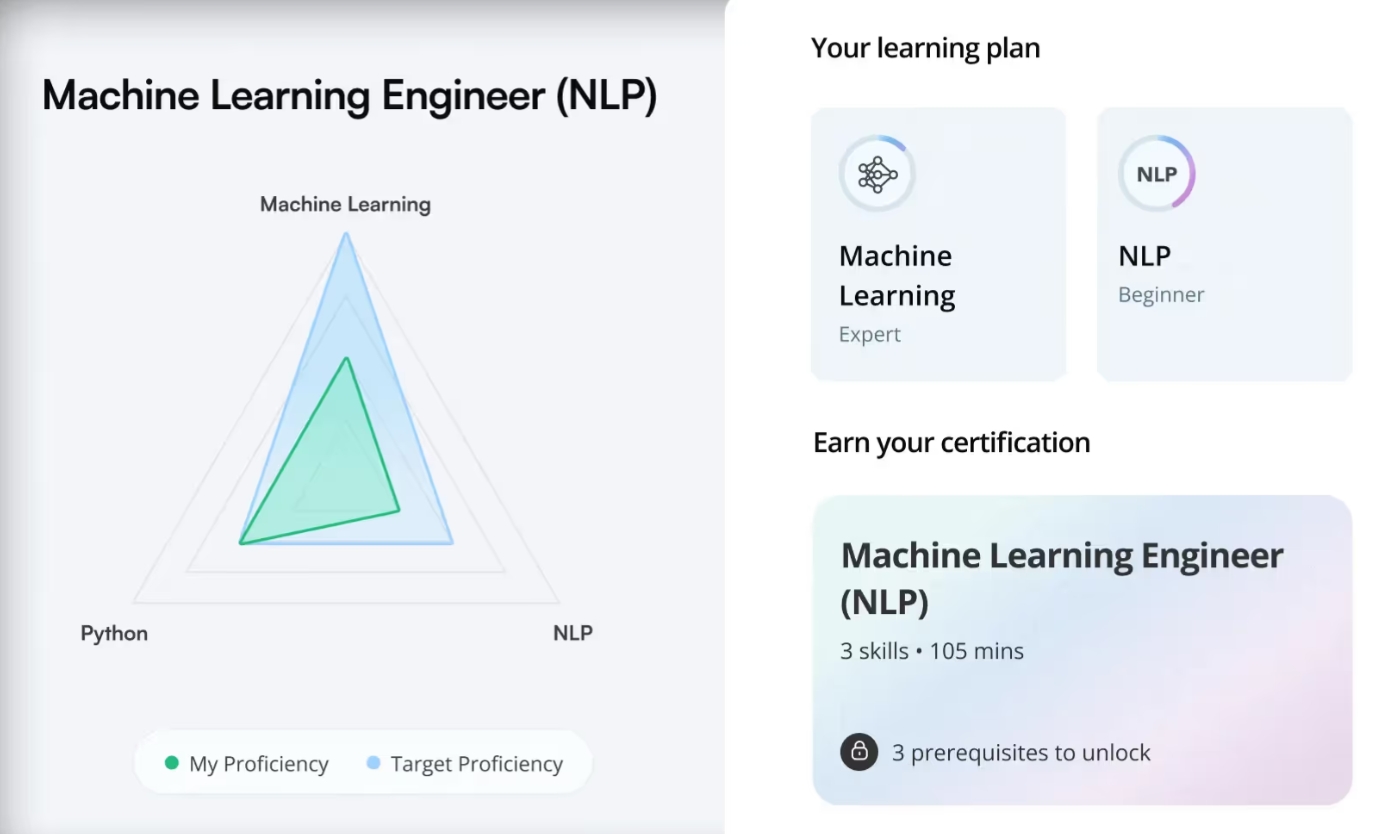Screen dimensions: 1394x834
Task: Click the "3 skills • 105 mins" details
Action: pyautogui.click(x=932, y=651)
